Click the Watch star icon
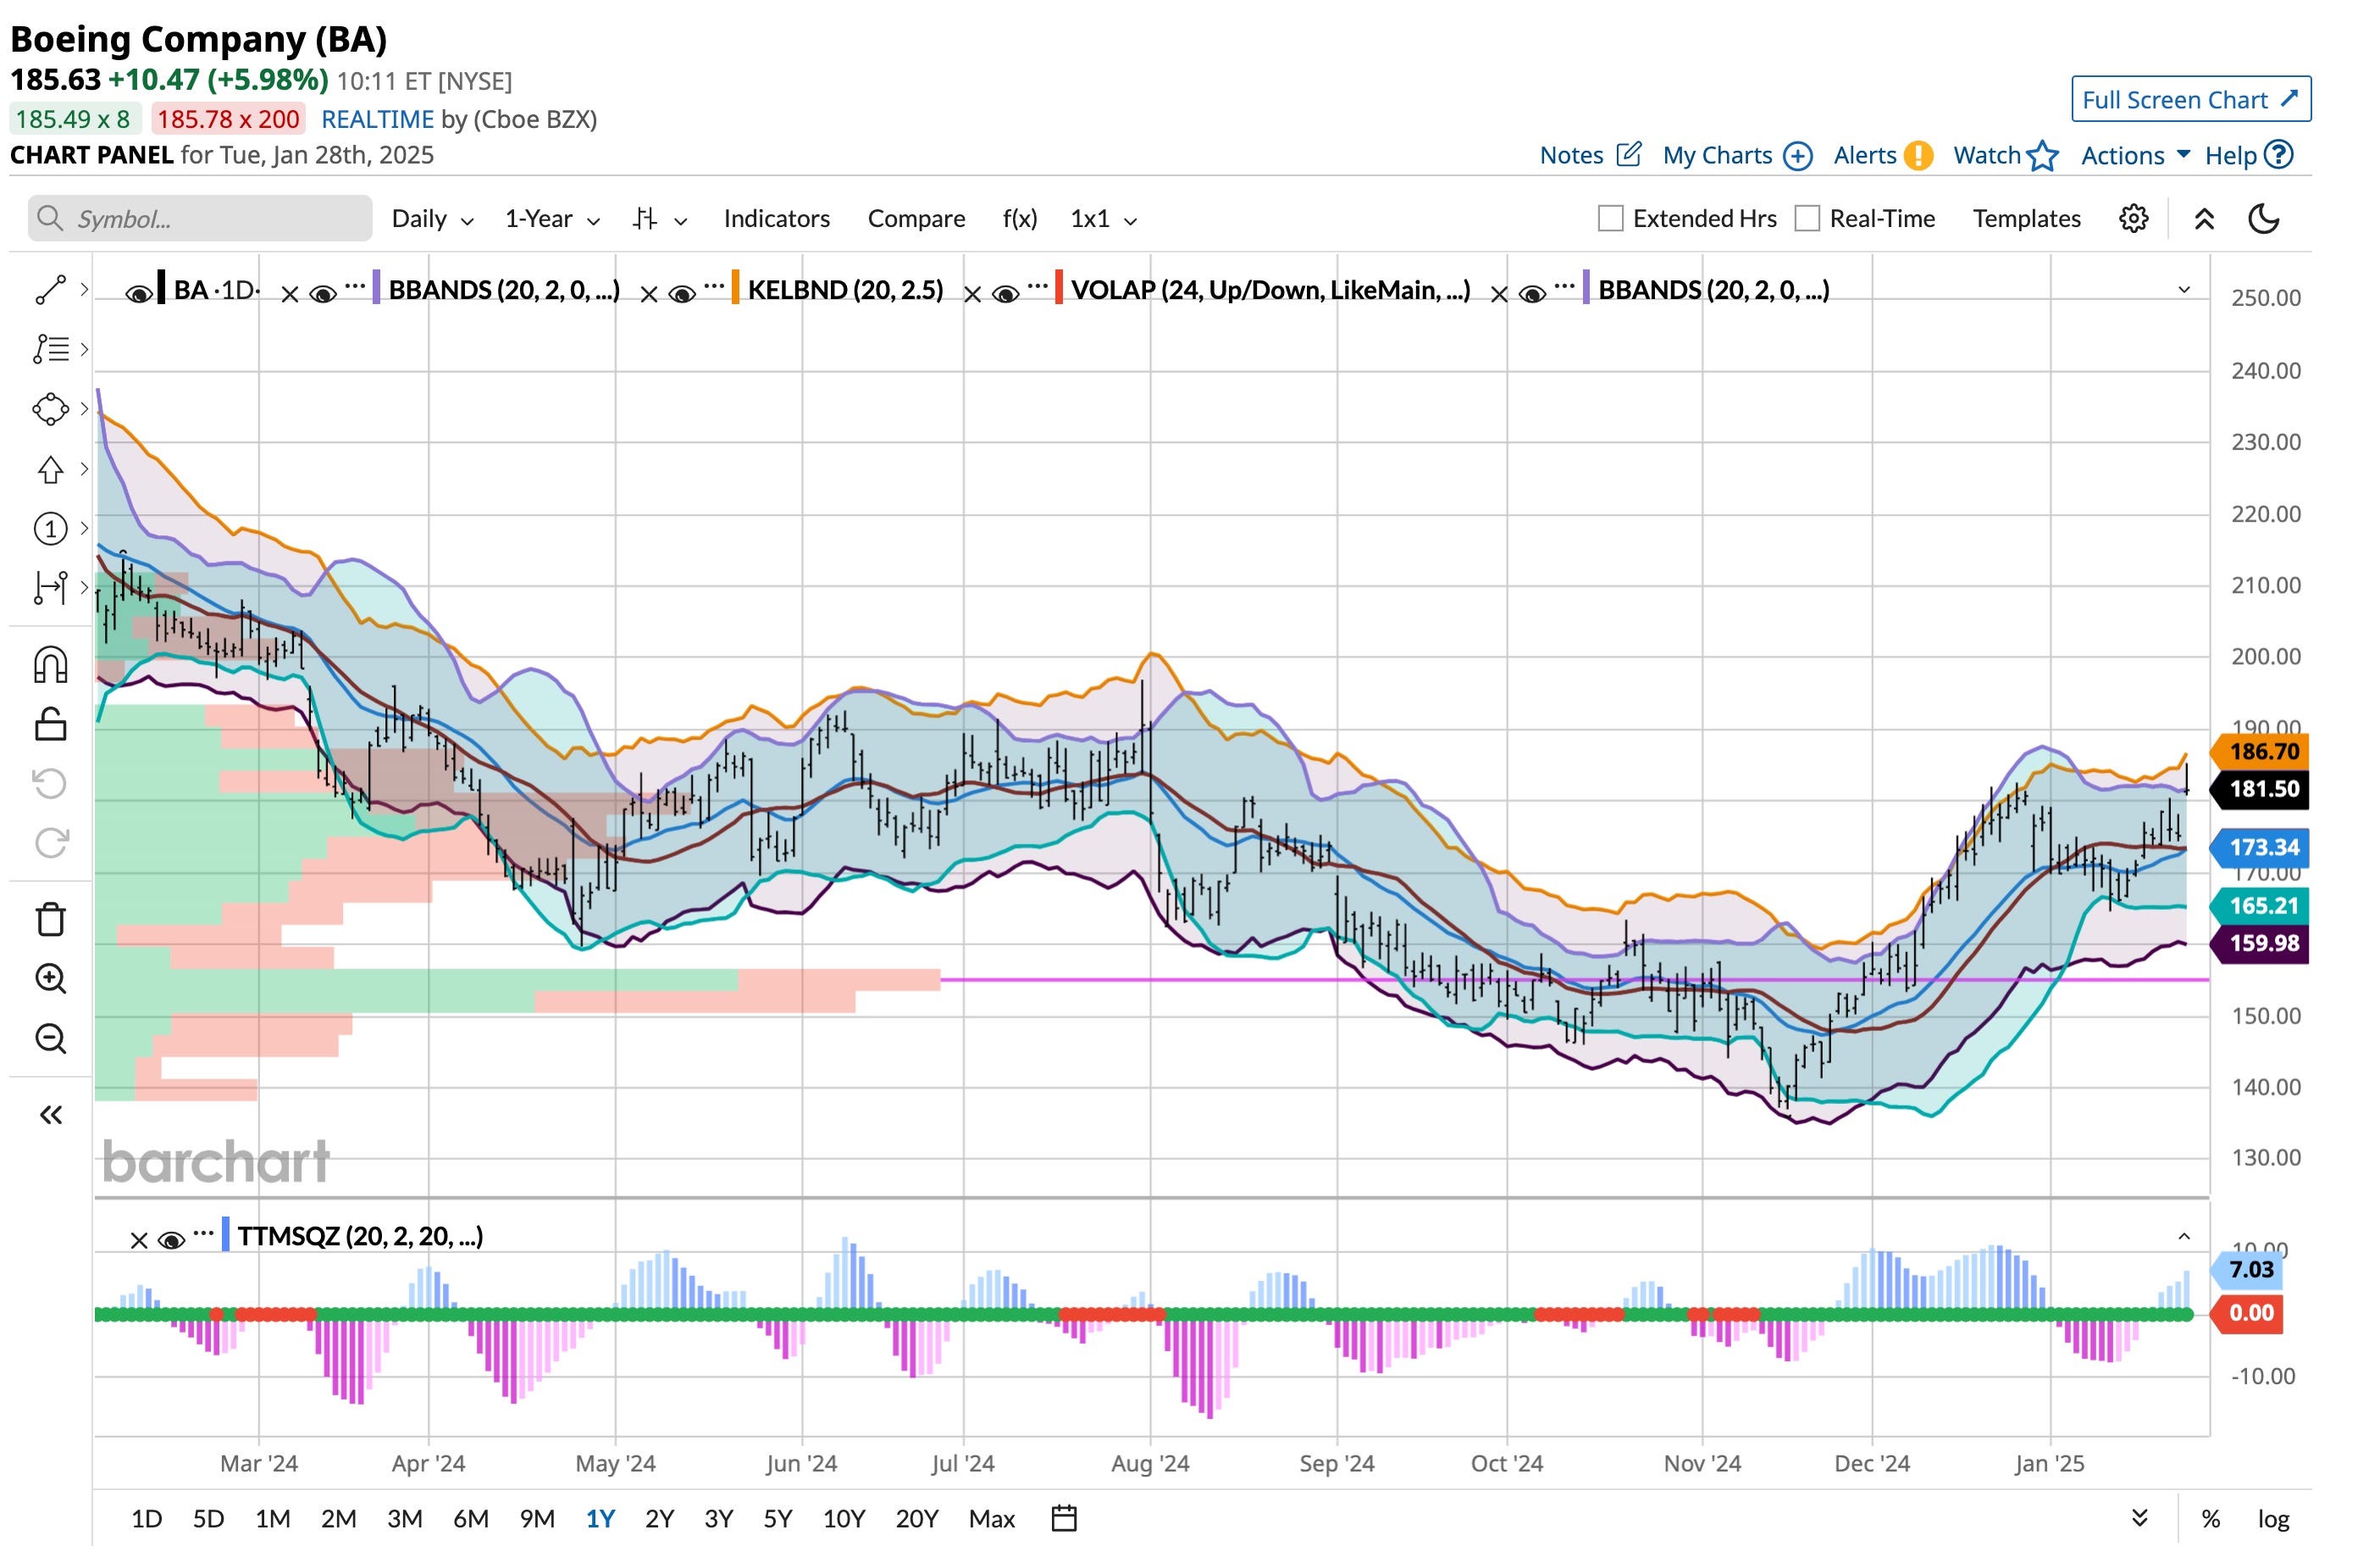 pyautogui.click(x=2043, y=156)
